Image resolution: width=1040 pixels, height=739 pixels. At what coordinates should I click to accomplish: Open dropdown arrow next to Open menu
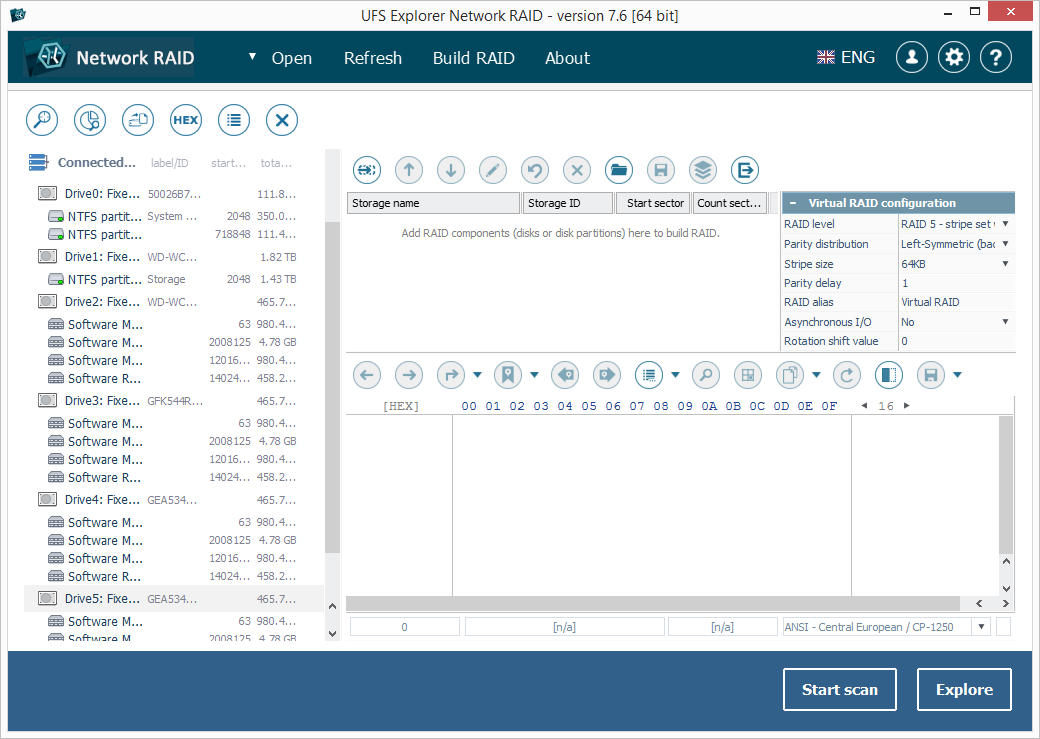(252, 57)
